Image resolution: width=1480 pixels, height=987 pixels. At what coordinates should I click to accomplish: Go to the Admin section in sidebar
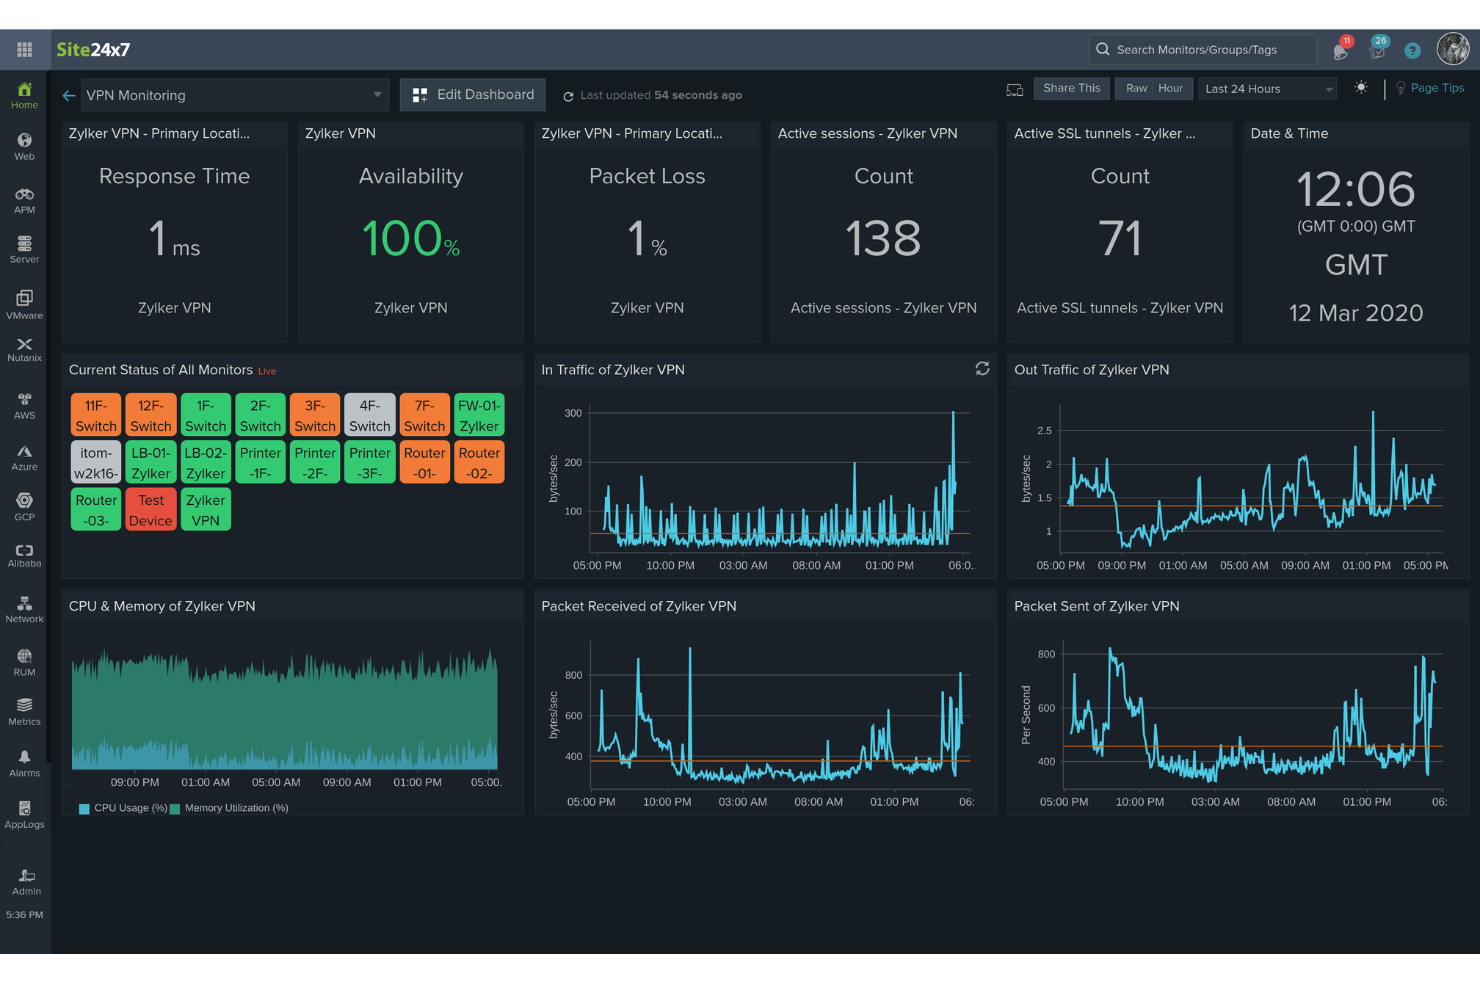24,880
